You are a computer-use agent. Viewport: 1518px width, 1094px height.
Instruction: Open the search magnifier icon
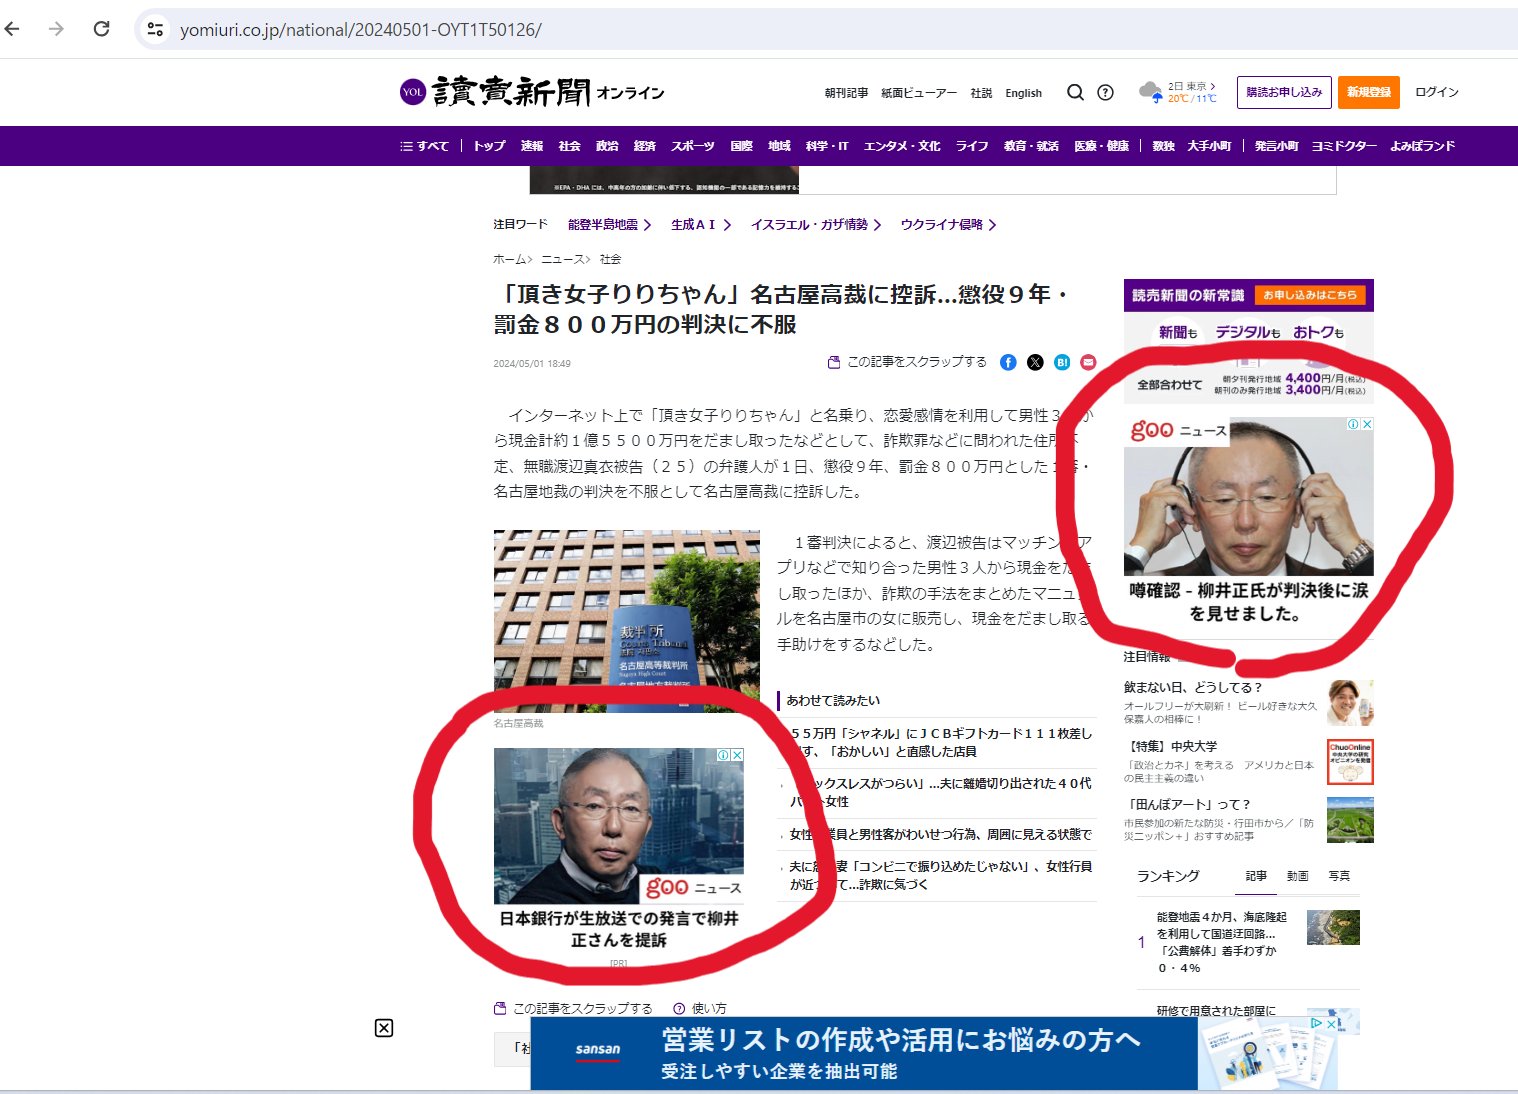(x=1075, y=92)
